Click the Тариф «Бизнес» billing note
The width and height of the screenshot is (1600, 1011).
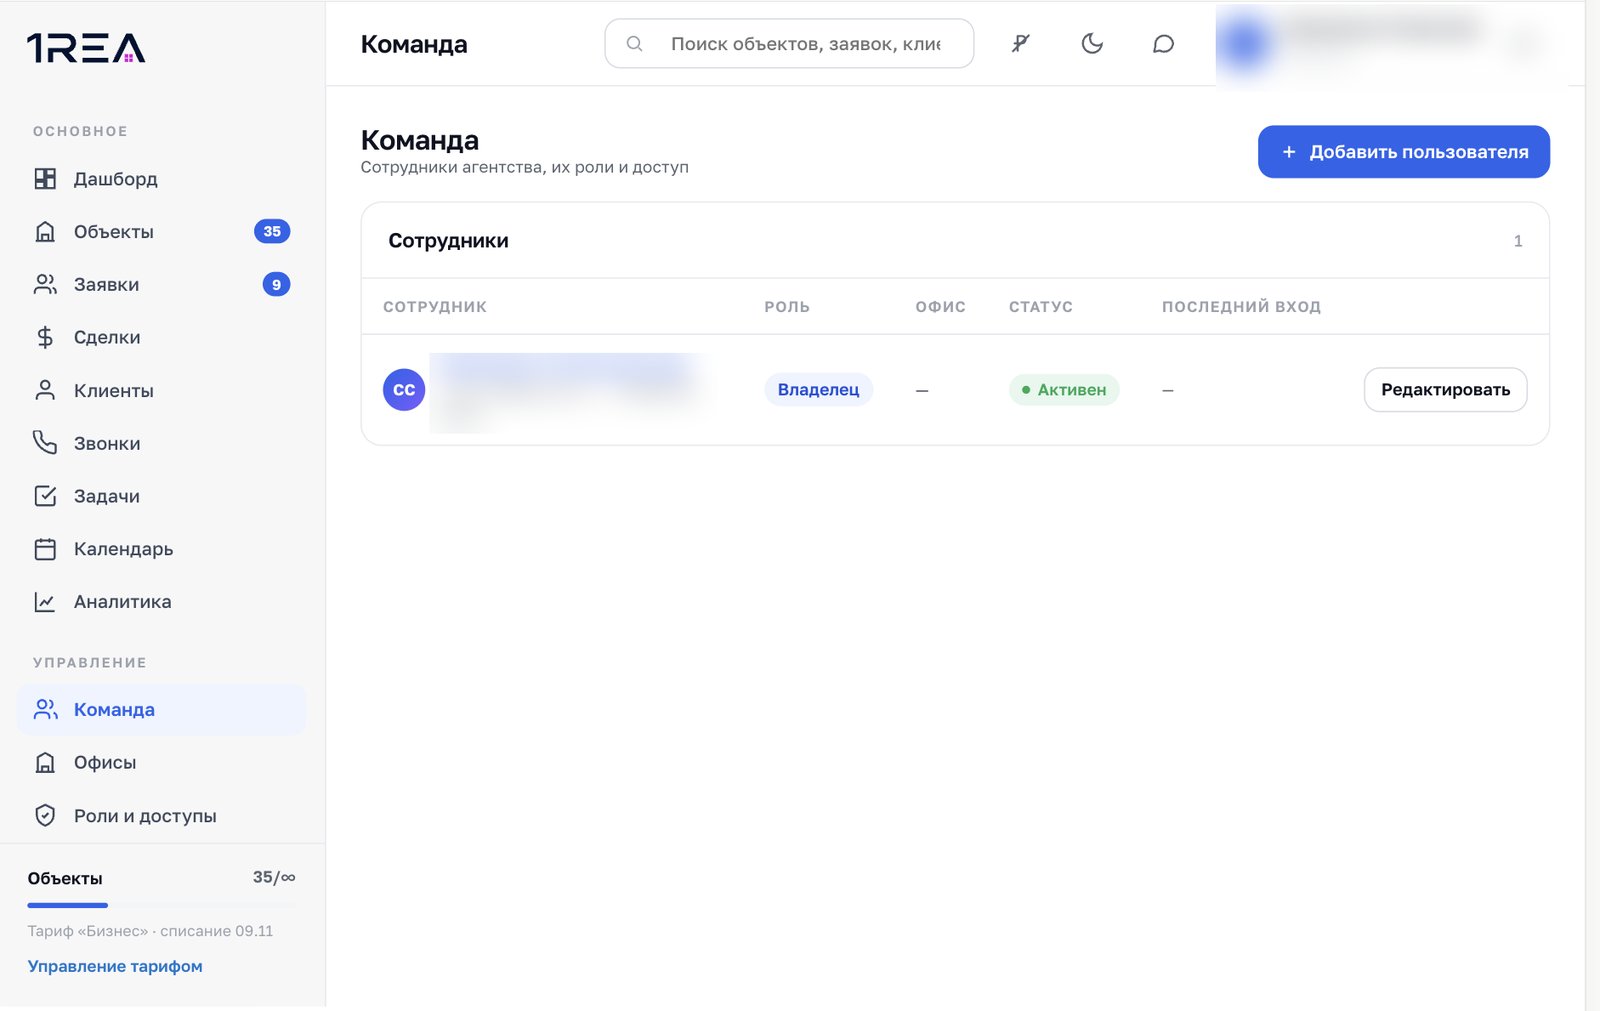(x=150, y=931)
